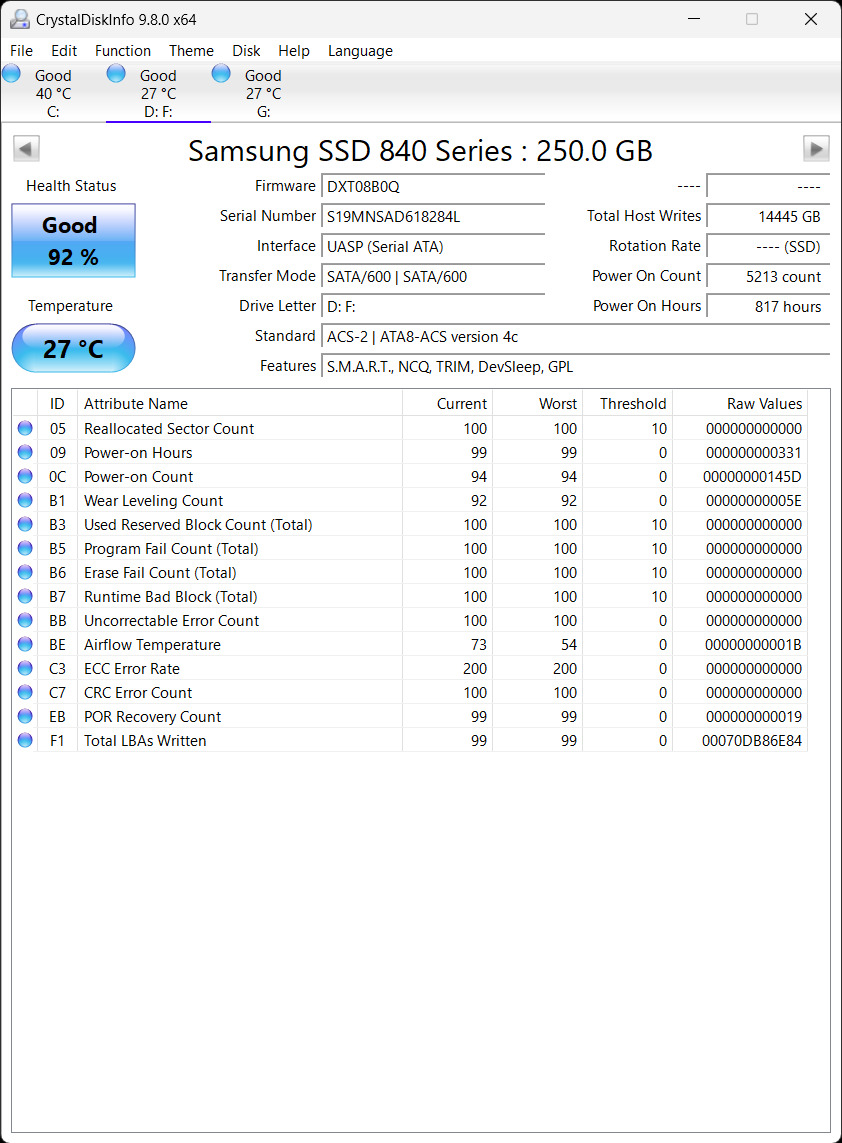Image resolution: width=842 pixels, height=1143 pixels.
Task: Click raw value 00070DB86E84
Action: (x=752, y=741)
